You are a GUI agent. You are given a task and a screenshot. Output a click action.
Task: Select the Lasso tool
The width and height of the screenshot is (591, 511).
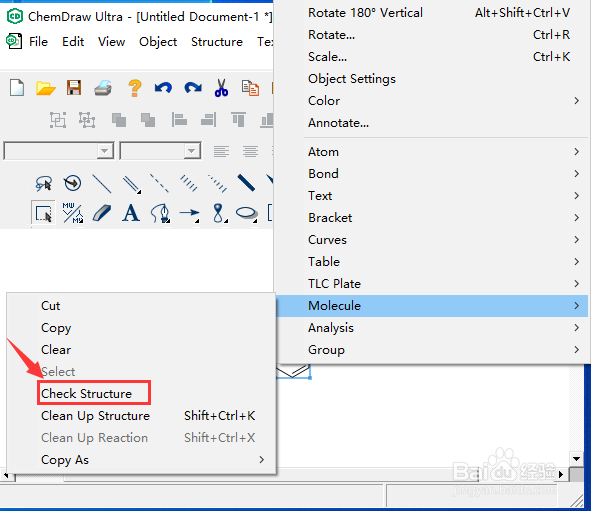[43, 183]
